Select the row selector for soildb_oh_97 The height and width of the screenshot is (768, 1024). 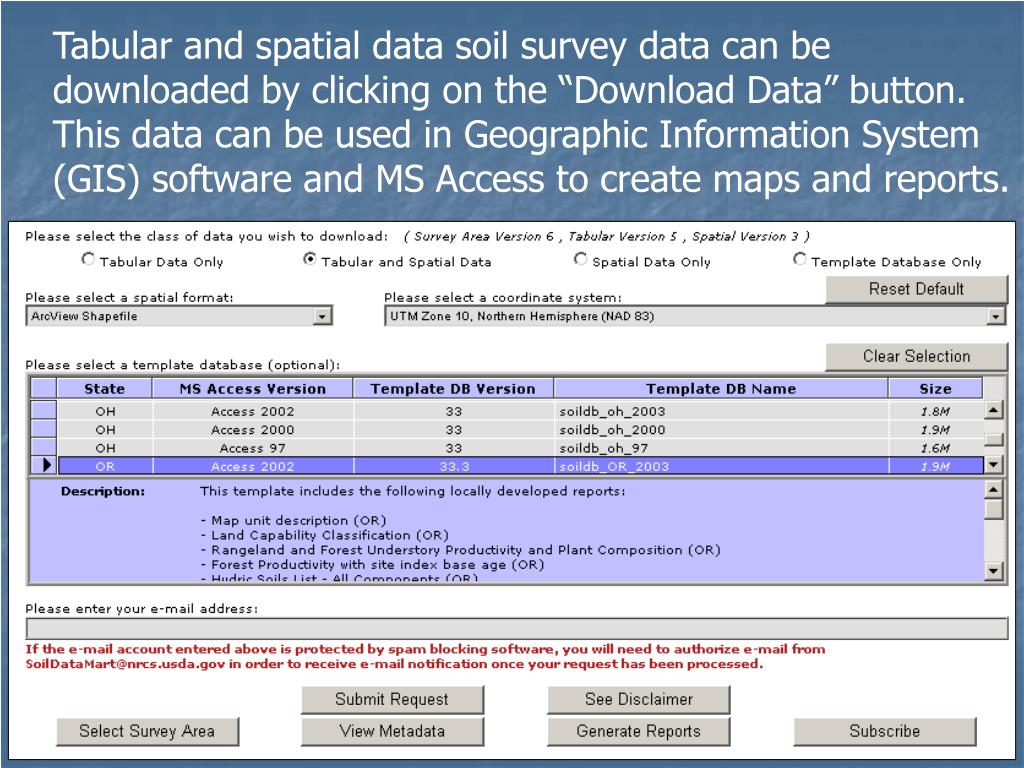(x=44, y=447)
